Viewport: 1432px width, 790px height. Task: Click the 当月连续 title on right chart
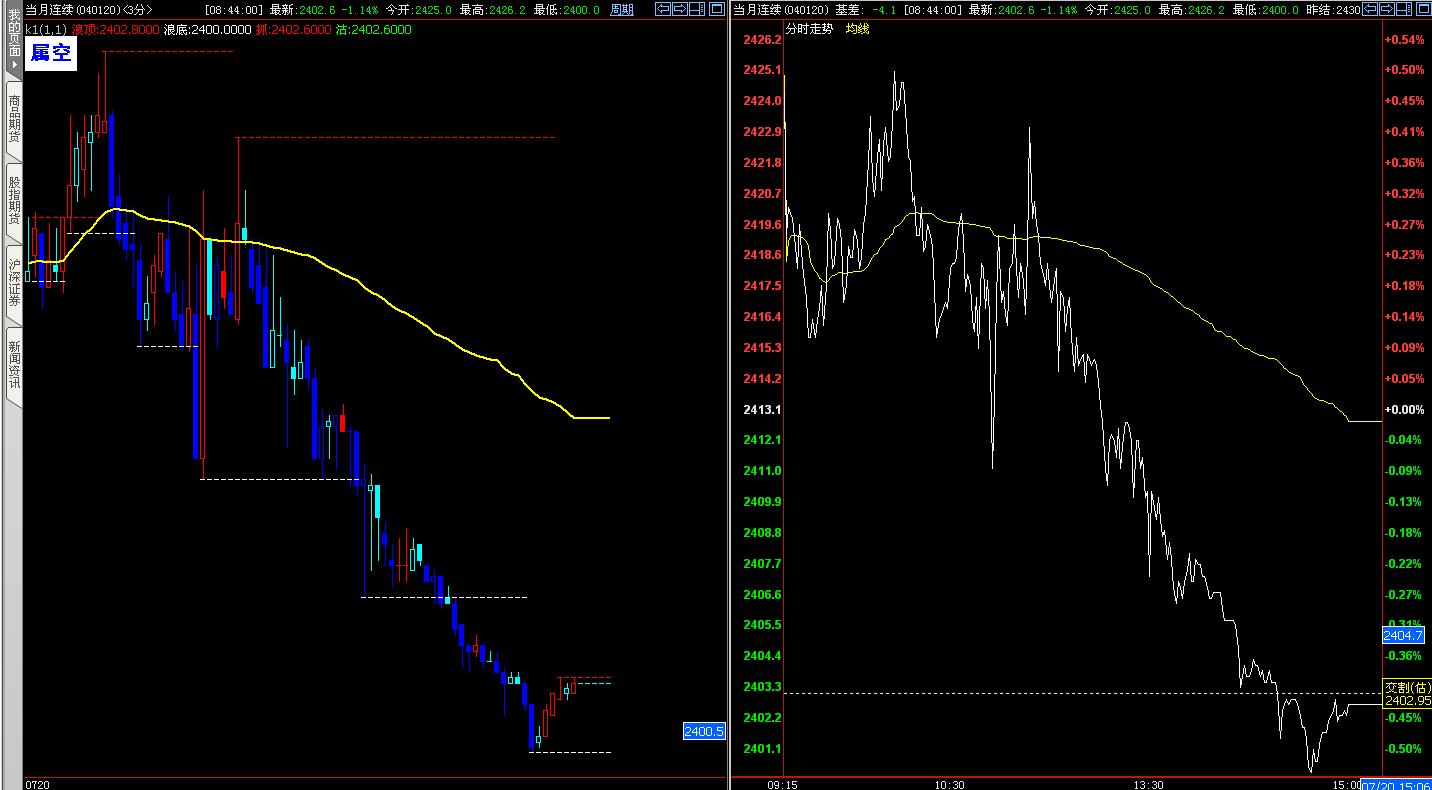click(757, 9)
